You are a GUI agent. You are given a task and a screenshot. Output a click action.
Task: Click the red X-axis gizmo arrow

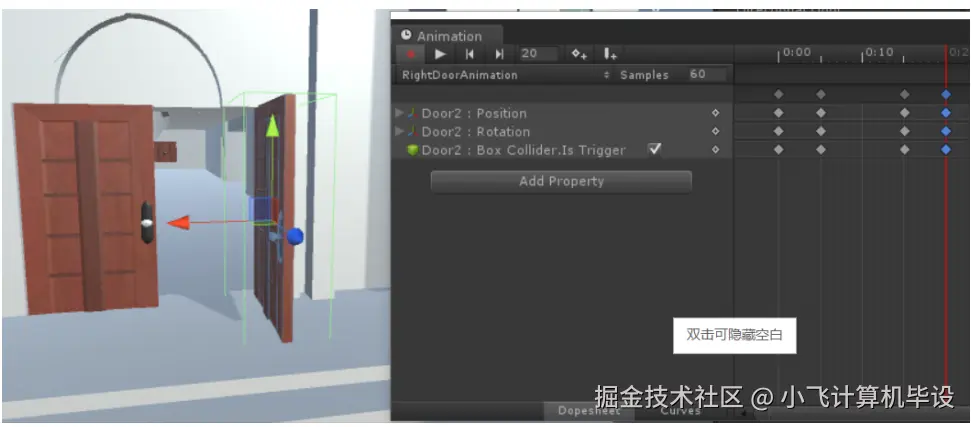178,223
